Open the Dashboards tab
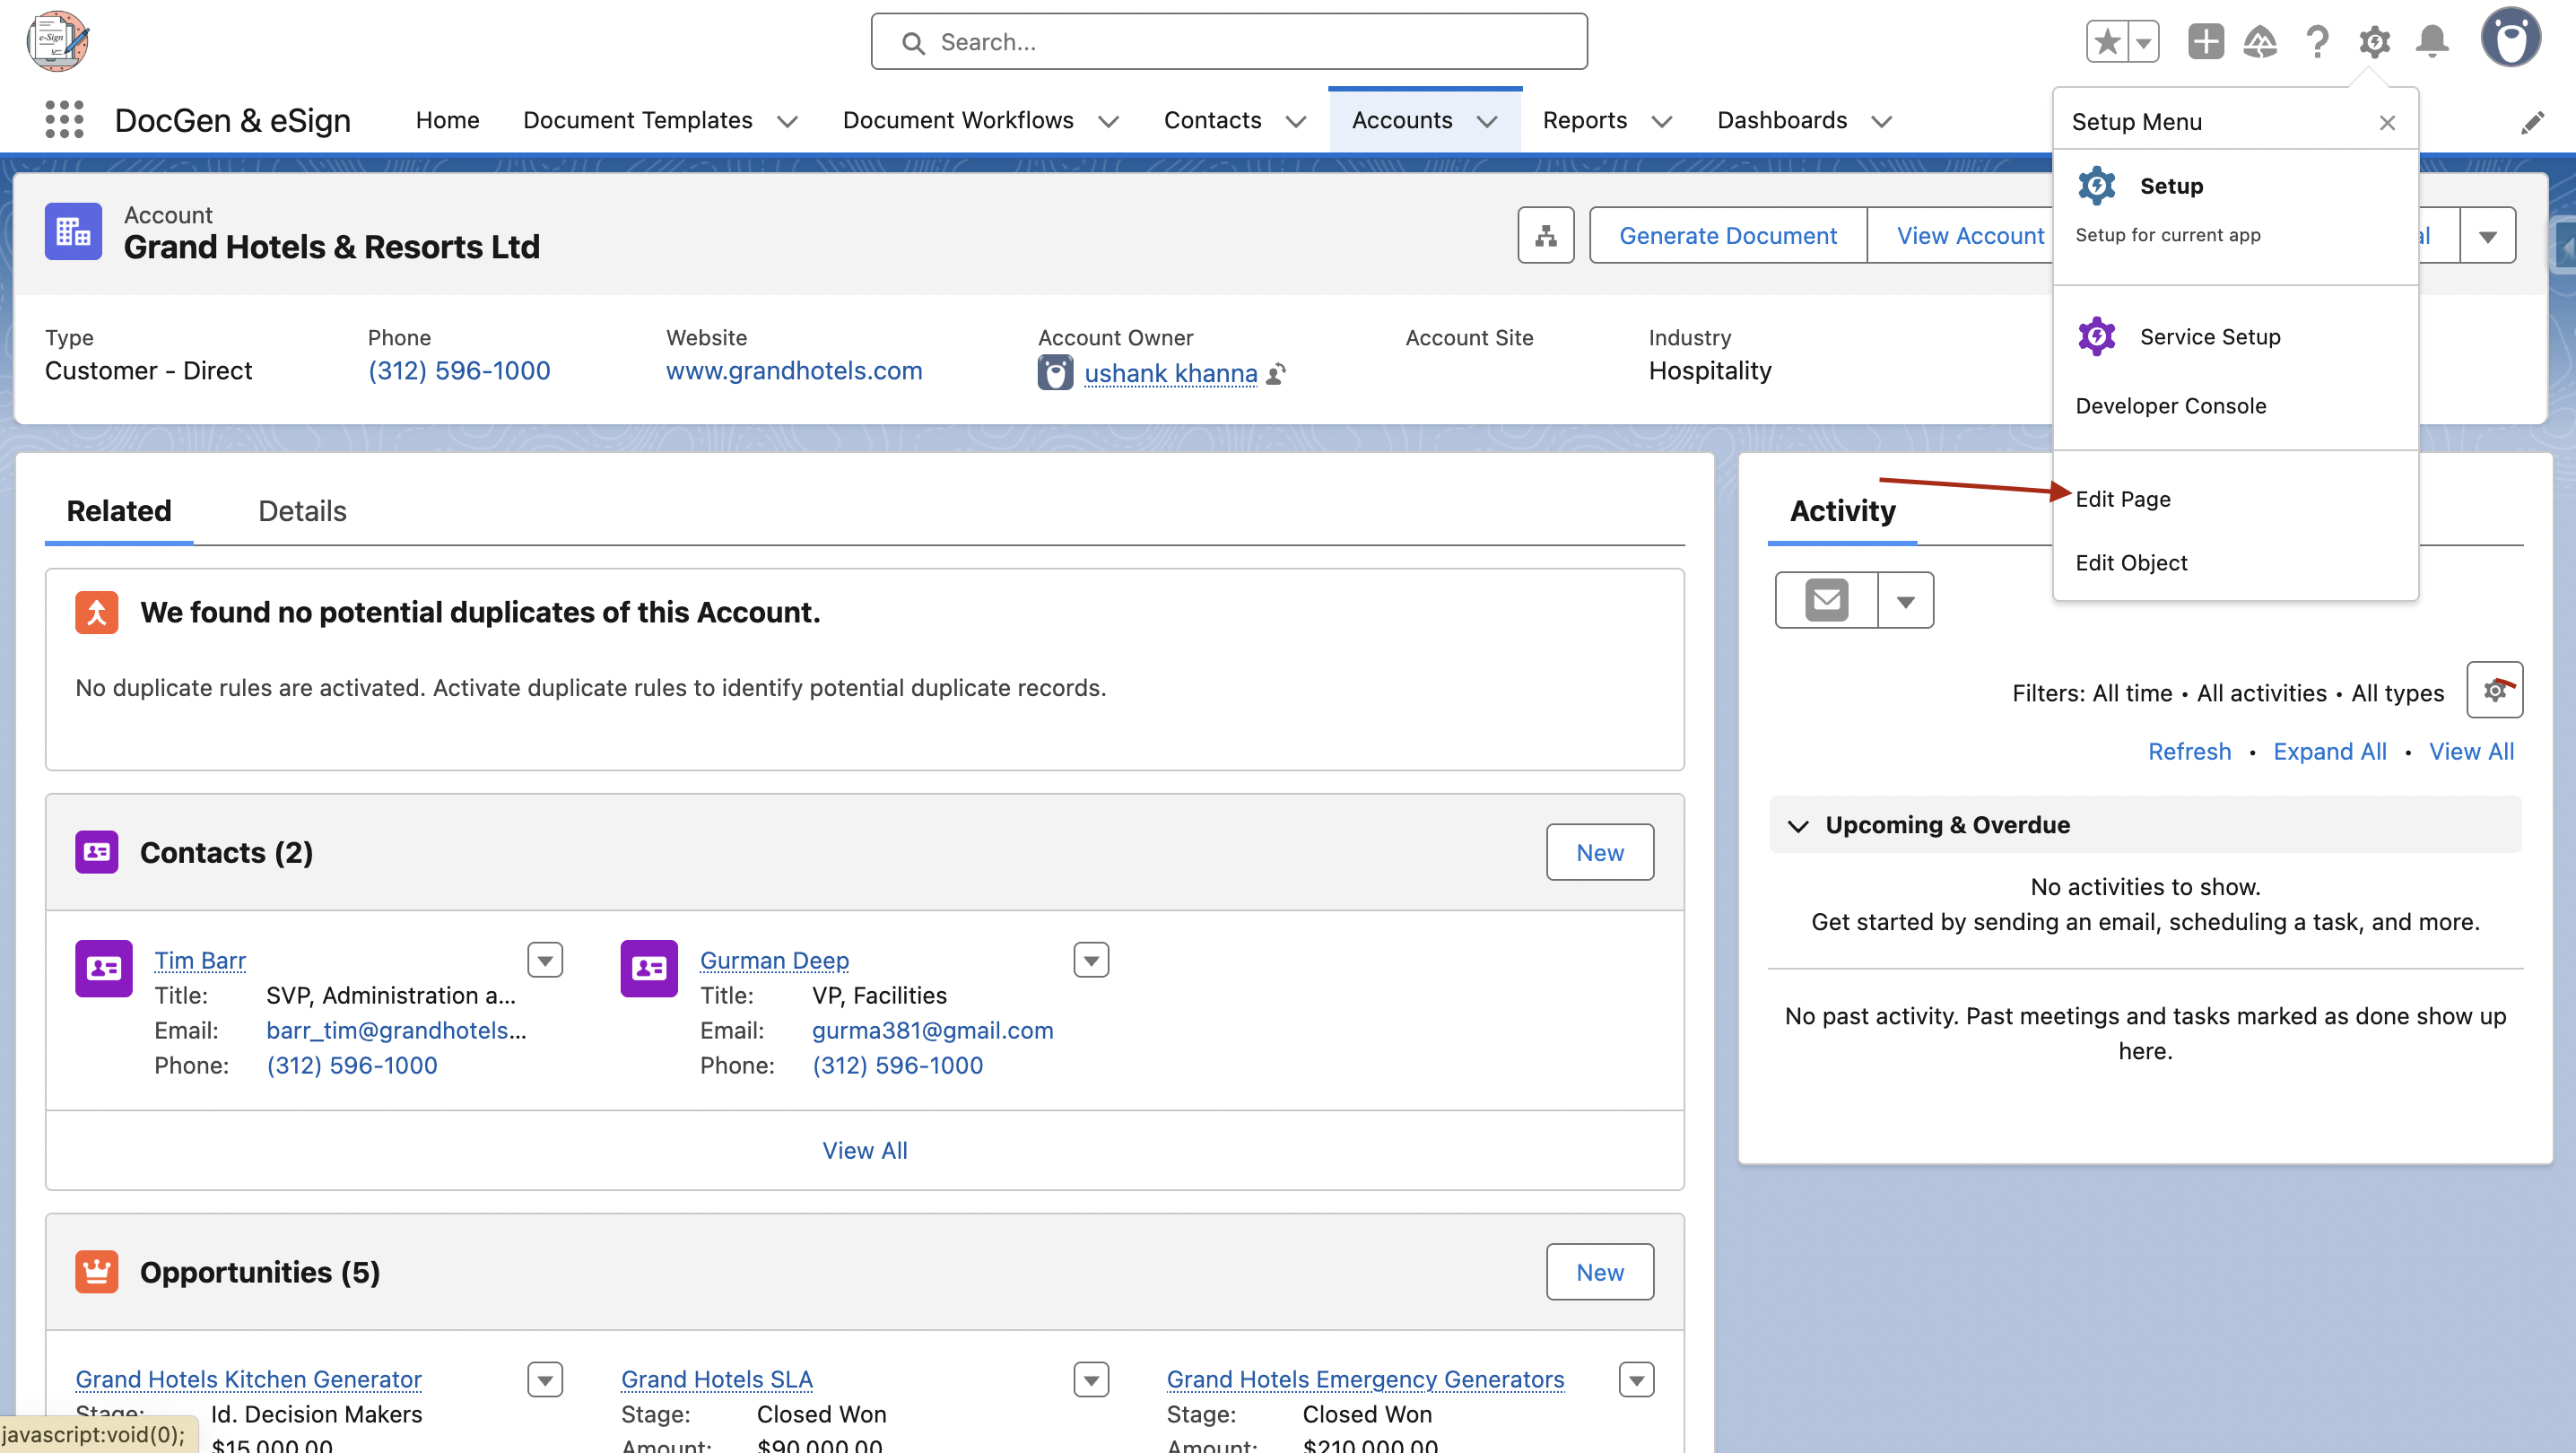This screenshot has height=1453, width=2576. coord(1781,120)
